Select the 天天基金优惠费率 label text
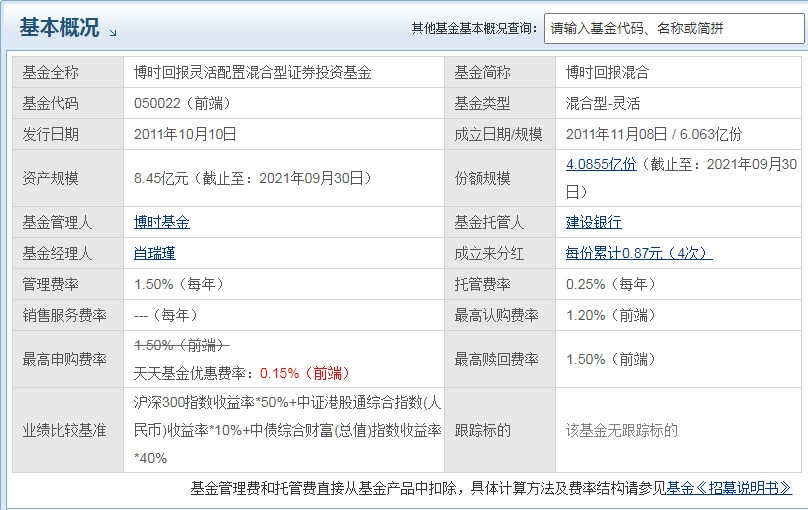 point(195,373)
